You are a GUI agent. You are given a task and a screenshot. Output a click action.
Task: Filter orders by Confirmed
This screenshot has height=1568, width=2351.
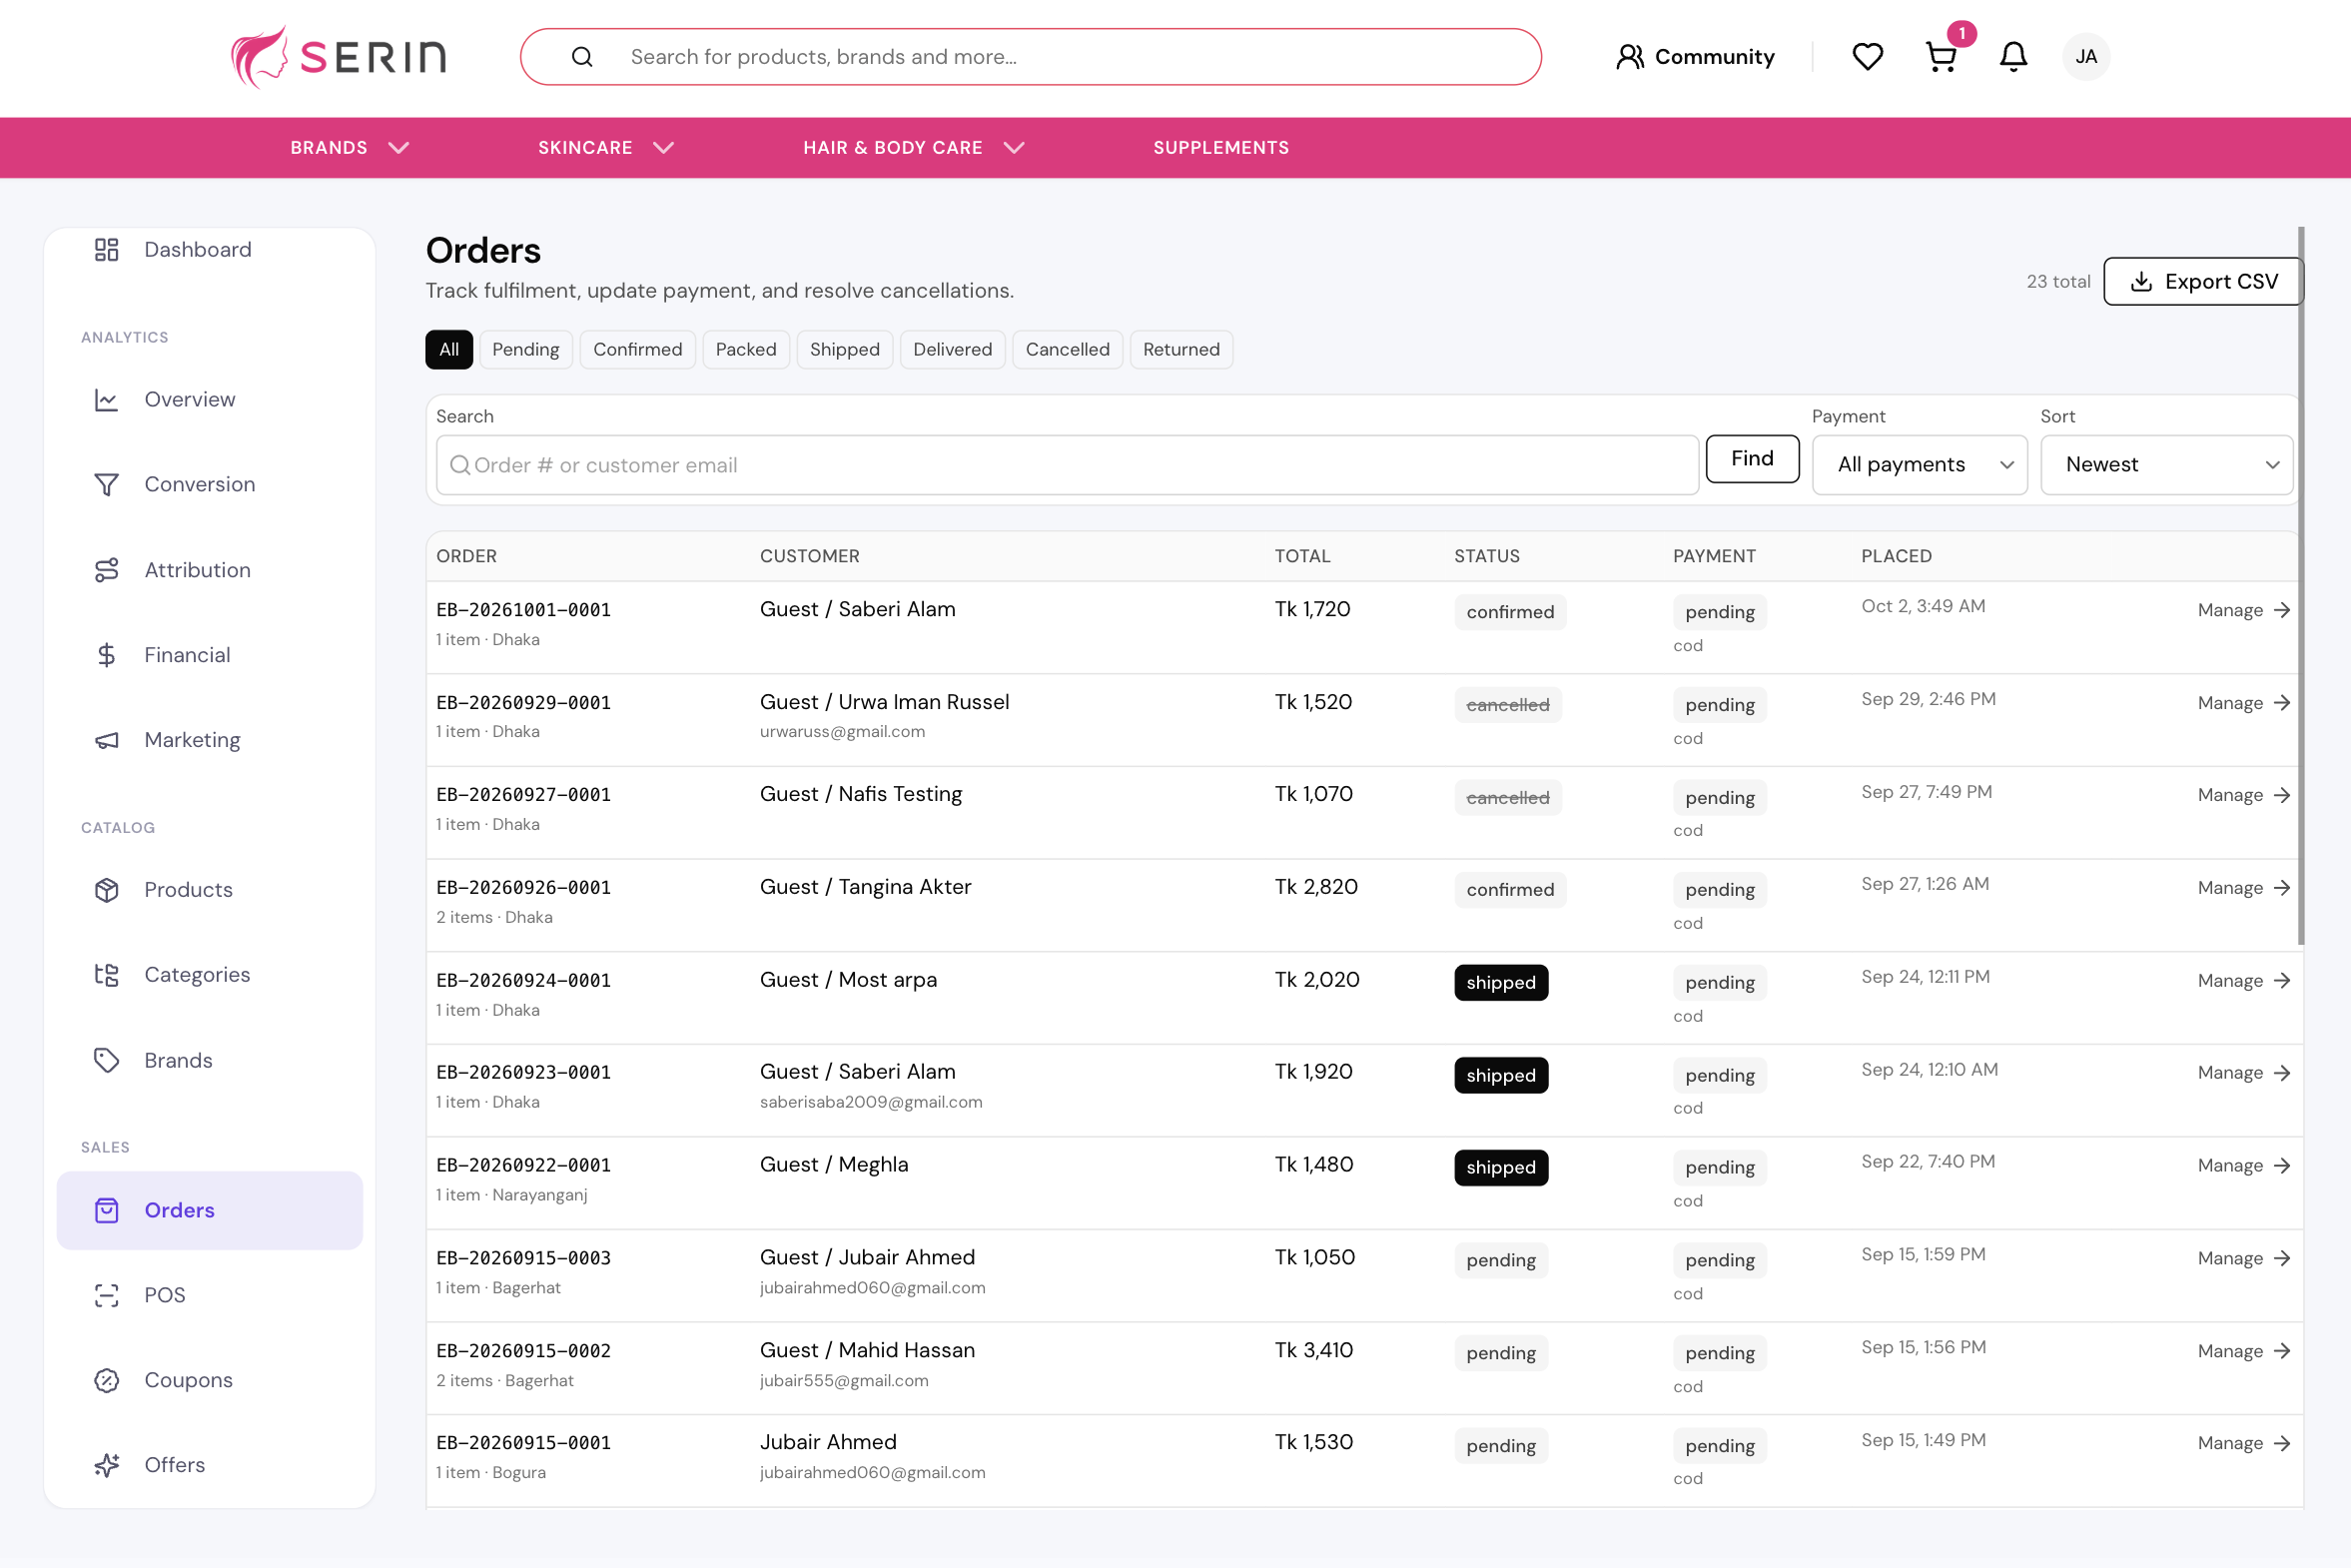click(637, 349)
